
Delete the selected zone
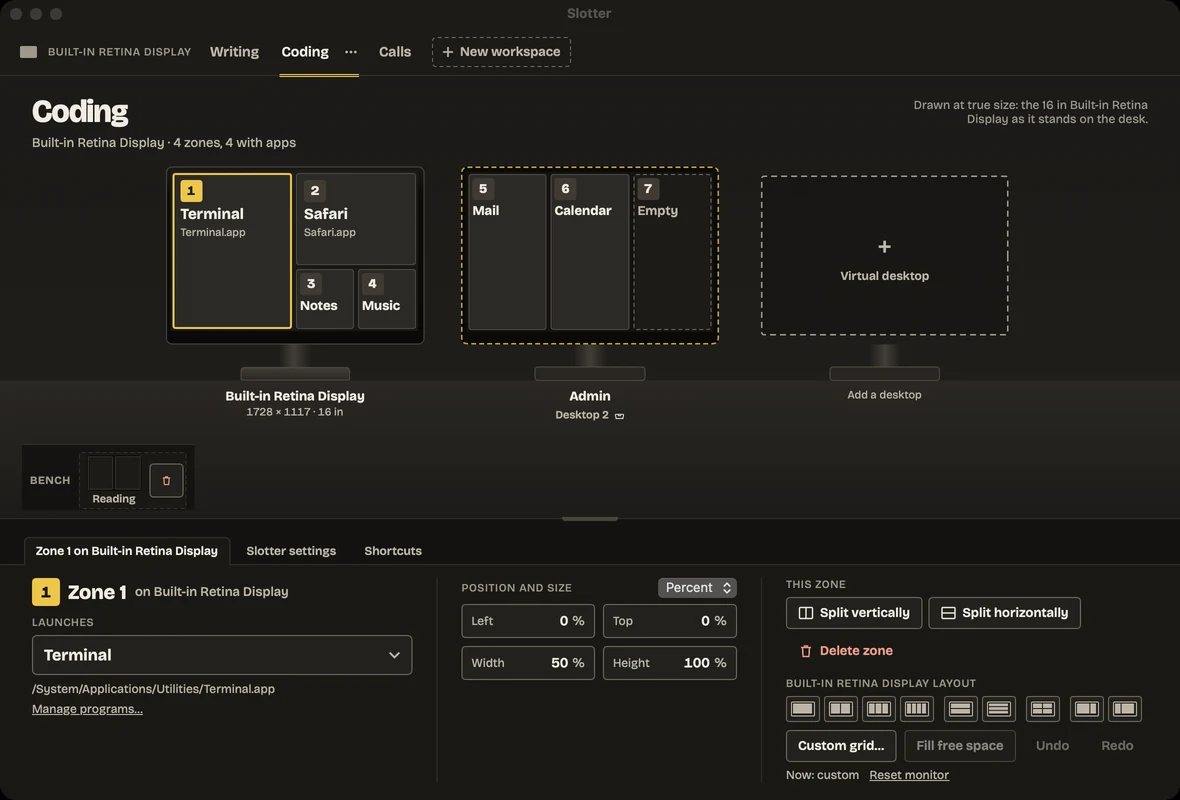click(x=846, y=651)
